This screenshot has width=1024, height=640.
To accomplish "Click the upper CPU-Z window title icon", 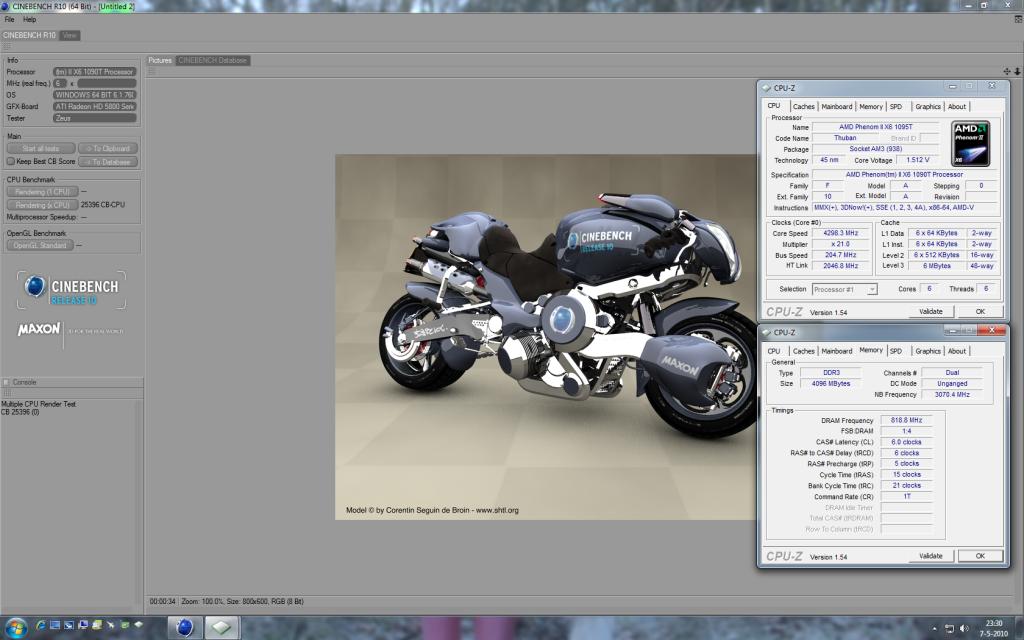I will [766, 88].
